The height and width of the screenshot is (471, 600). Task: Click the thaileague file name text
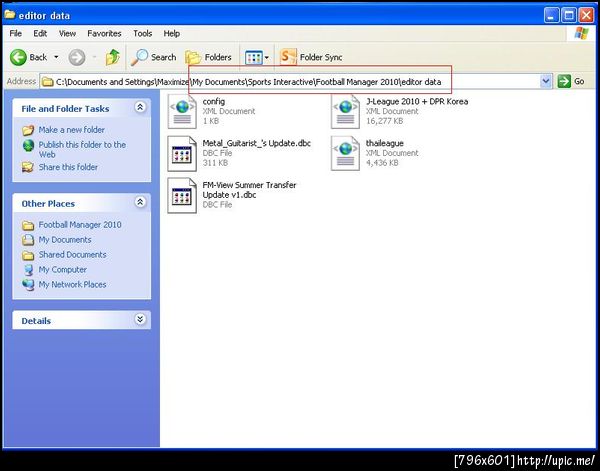click(x=385, y=143)
